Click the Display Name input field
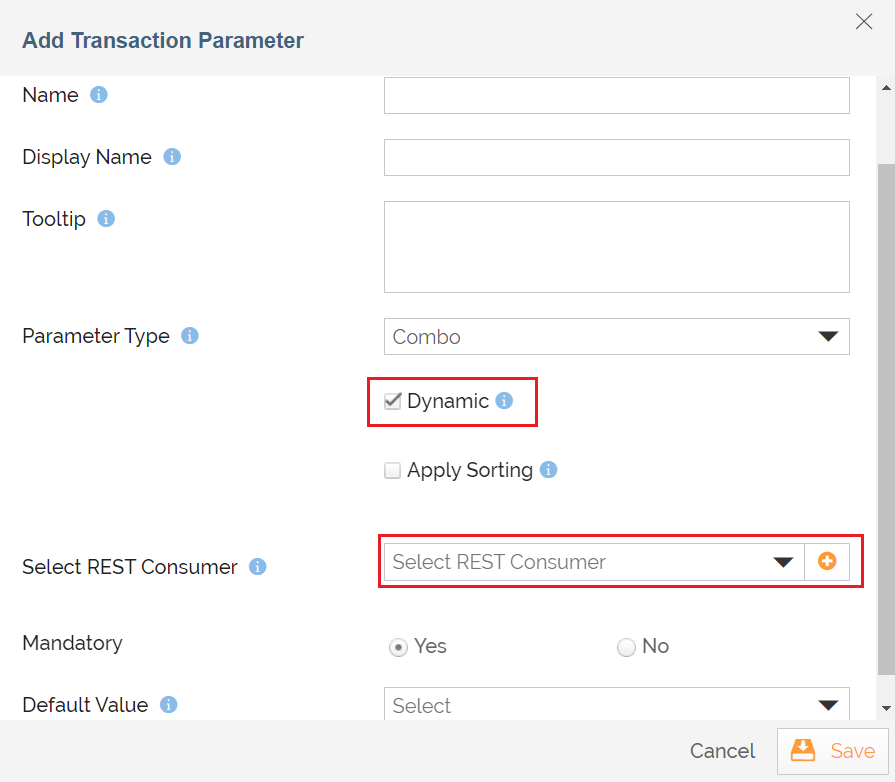Image resolution: width=895 pixels, height=782 pixels. pyautogui.click(x=616, y=158)
